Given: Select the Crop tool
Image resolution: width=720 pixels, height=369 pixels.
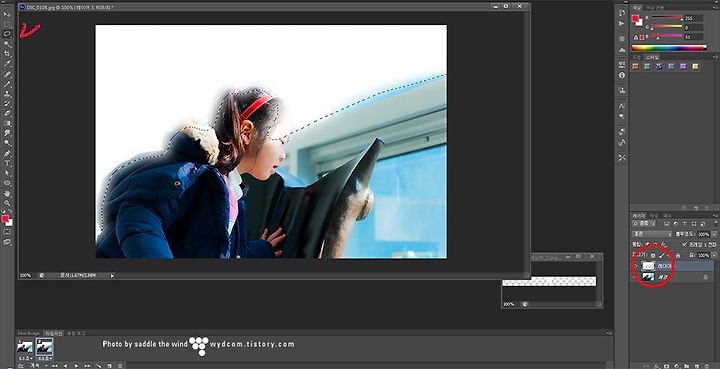Looking at the screenshot, I should coord(7,54).
